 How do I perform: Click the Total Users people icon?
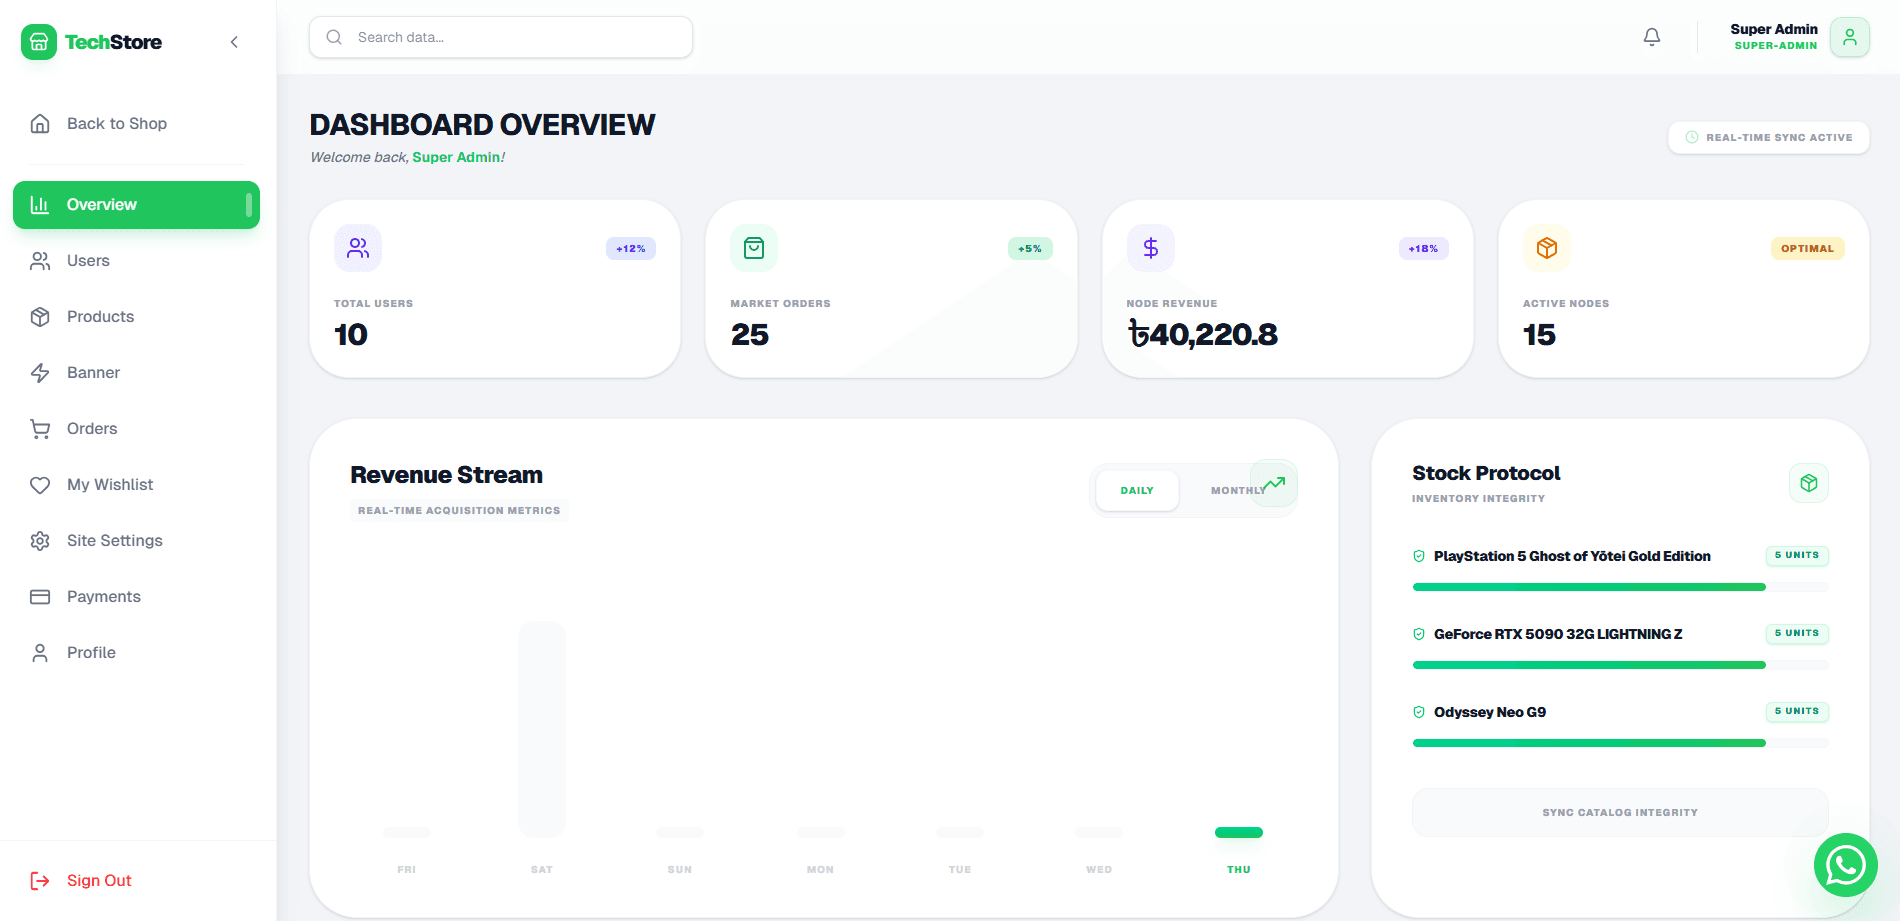point(358,248)
